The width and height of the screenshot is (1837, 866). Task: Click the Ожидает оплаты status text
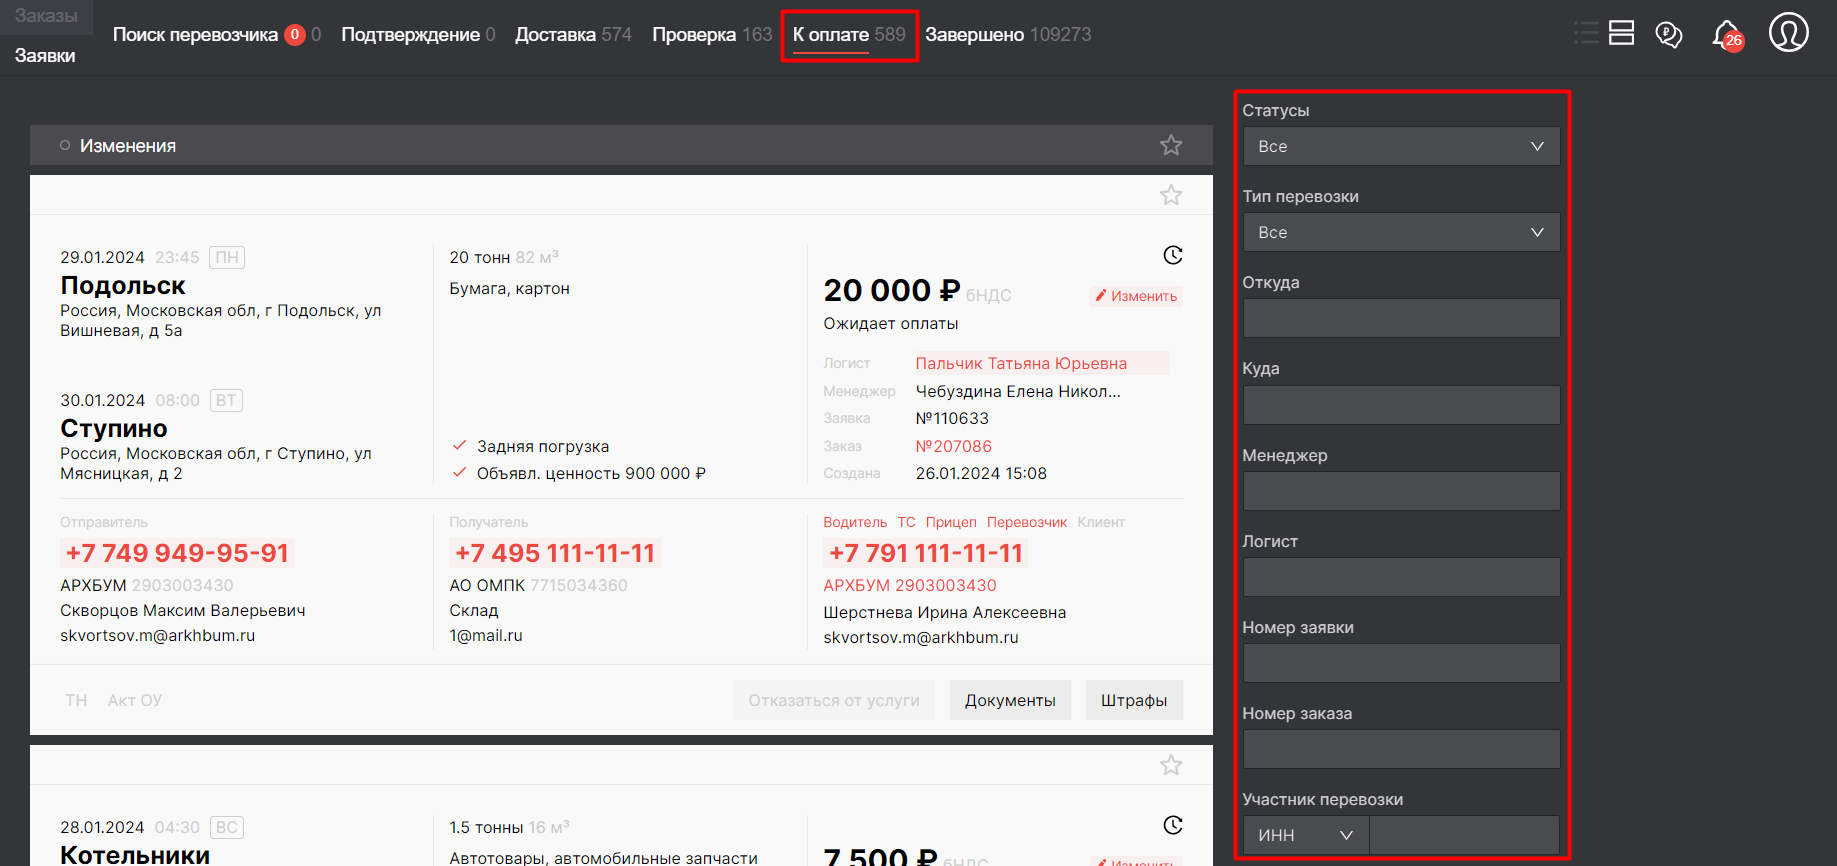(x=891, y=323)
